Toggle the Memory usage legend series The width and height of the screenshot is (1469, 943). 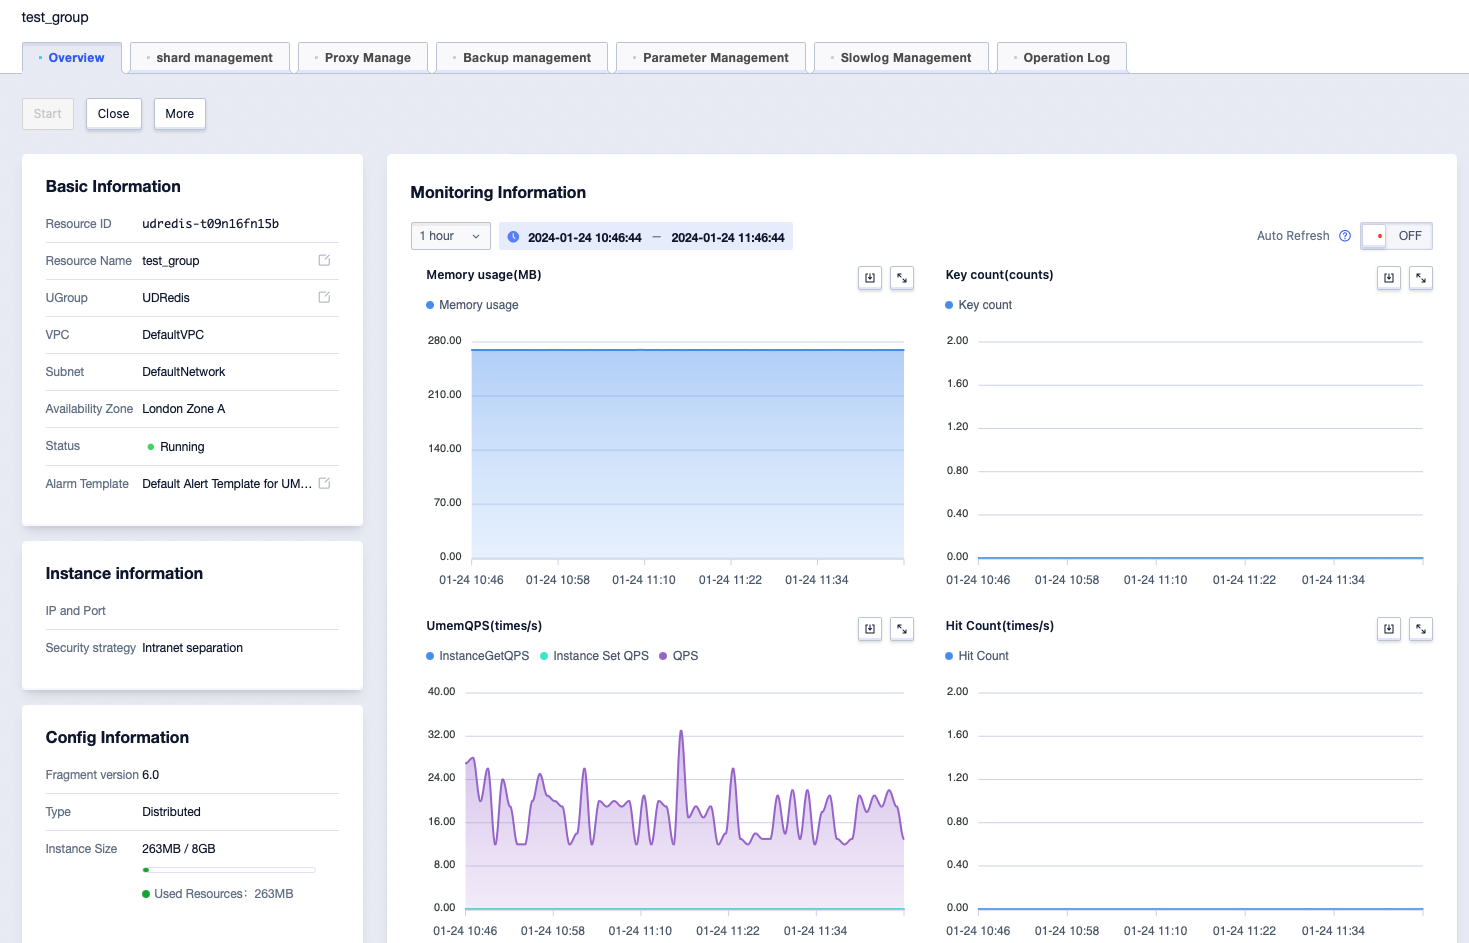tap(472, 305)
